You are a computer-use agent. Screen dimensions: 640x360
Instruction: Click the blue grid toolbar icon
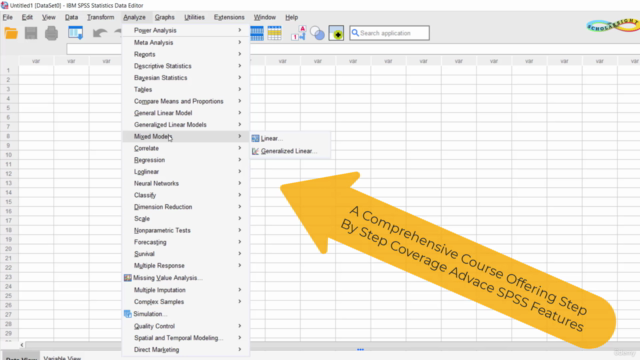(257, 33)
